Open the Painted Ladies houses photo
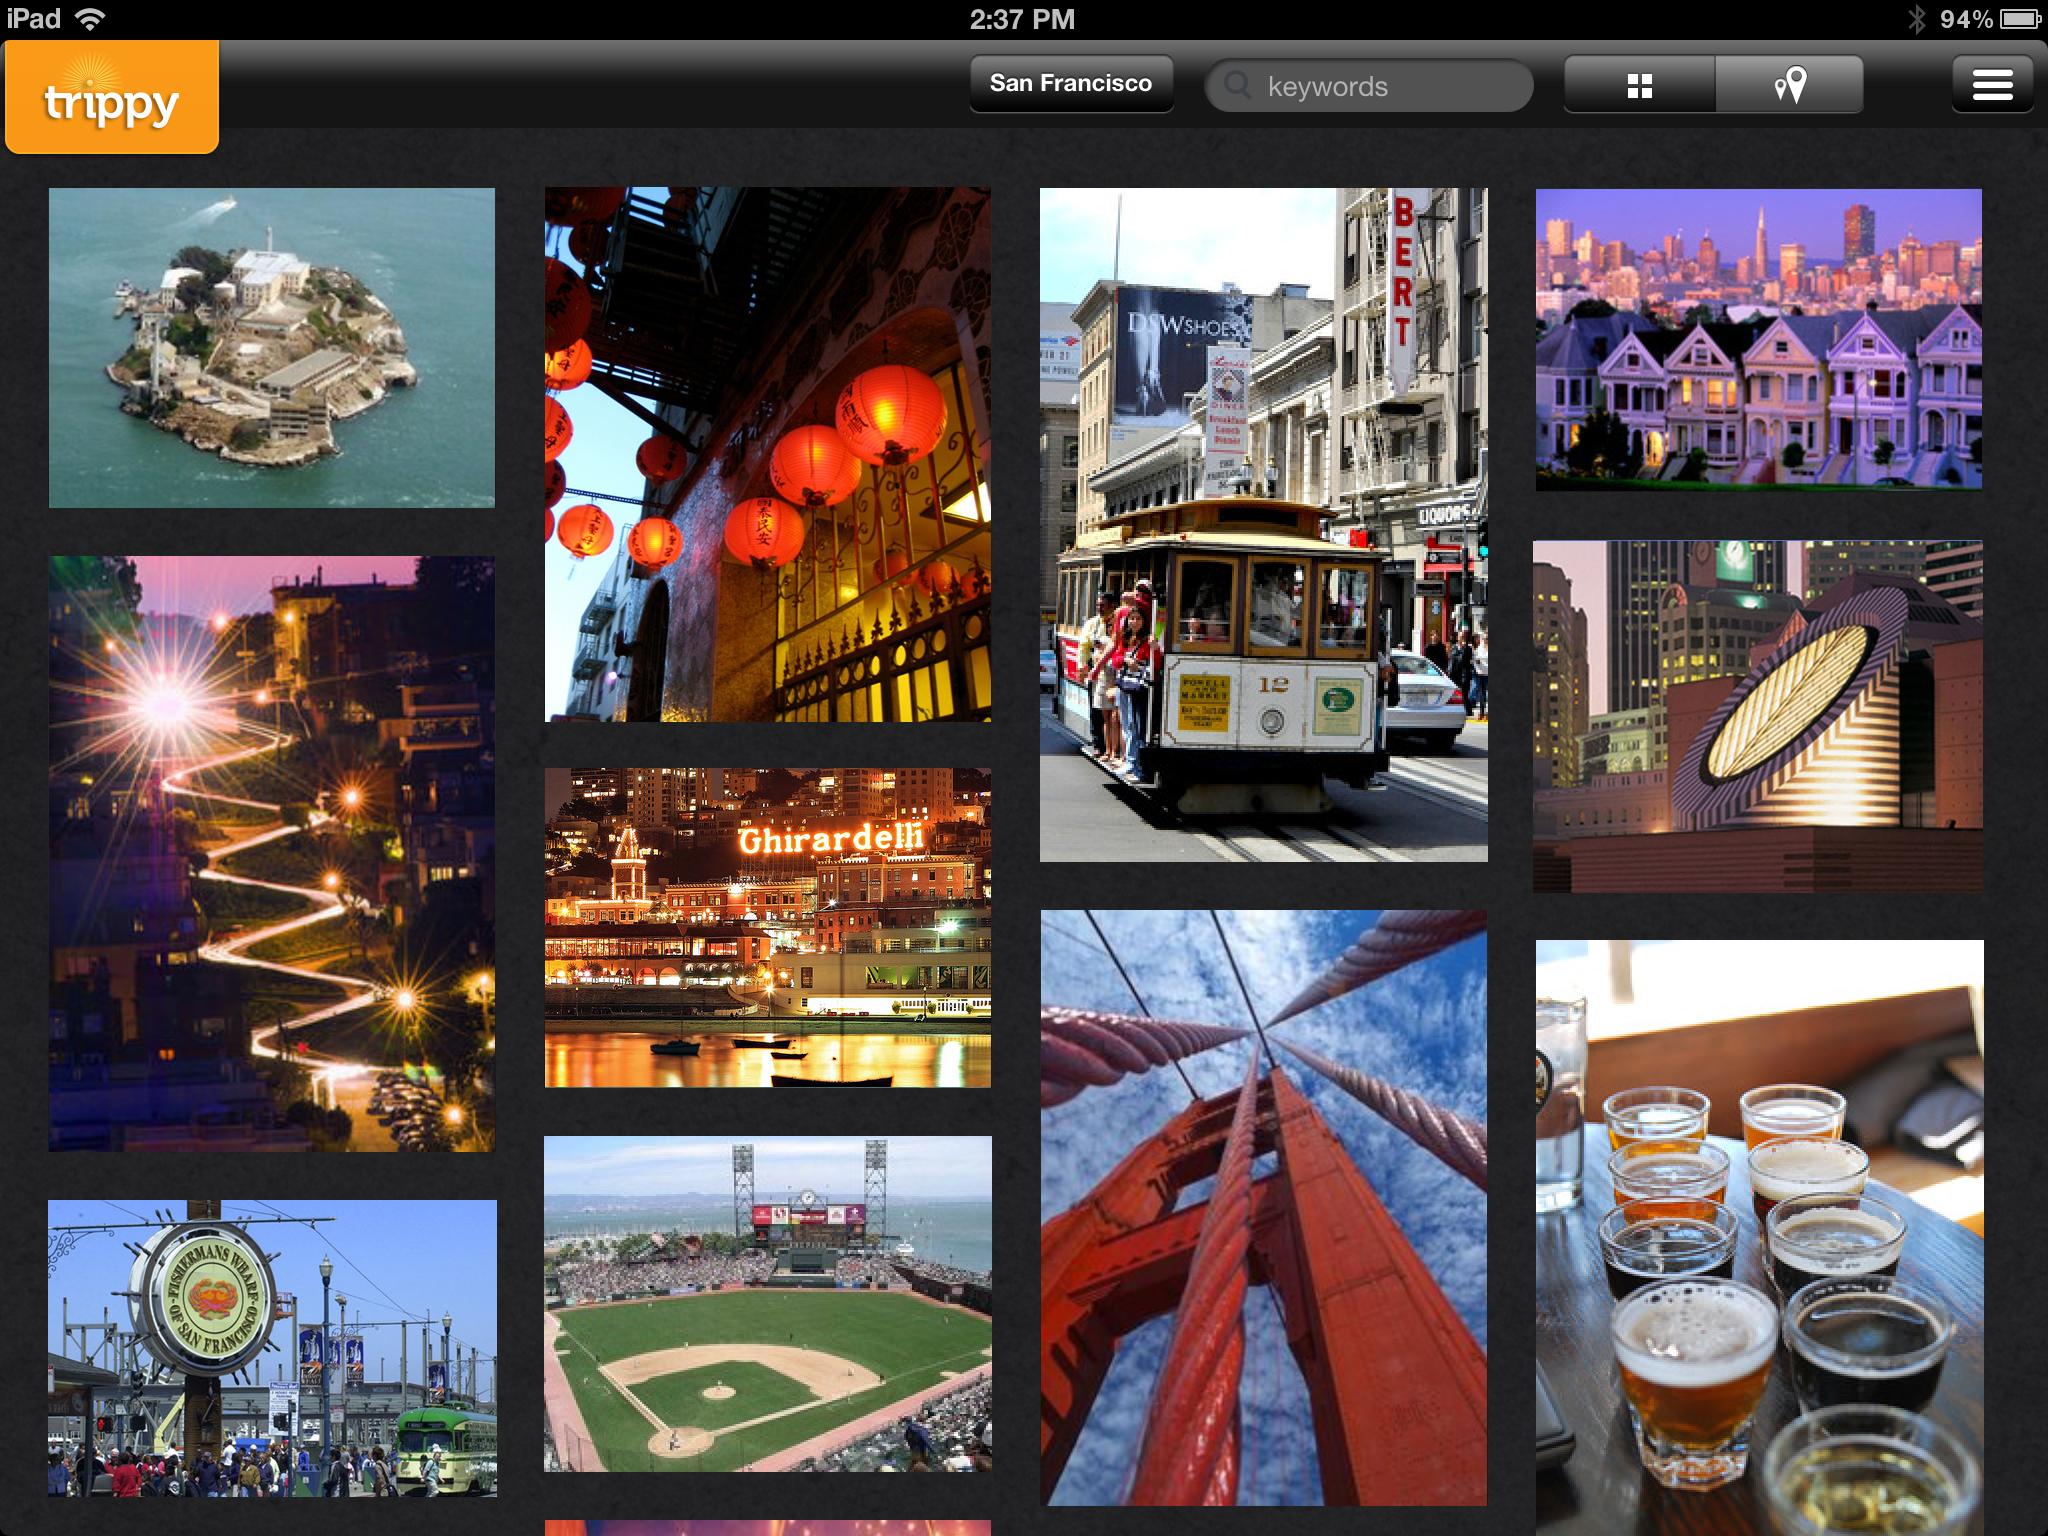2048x1536 pixels. point(1758,340)
